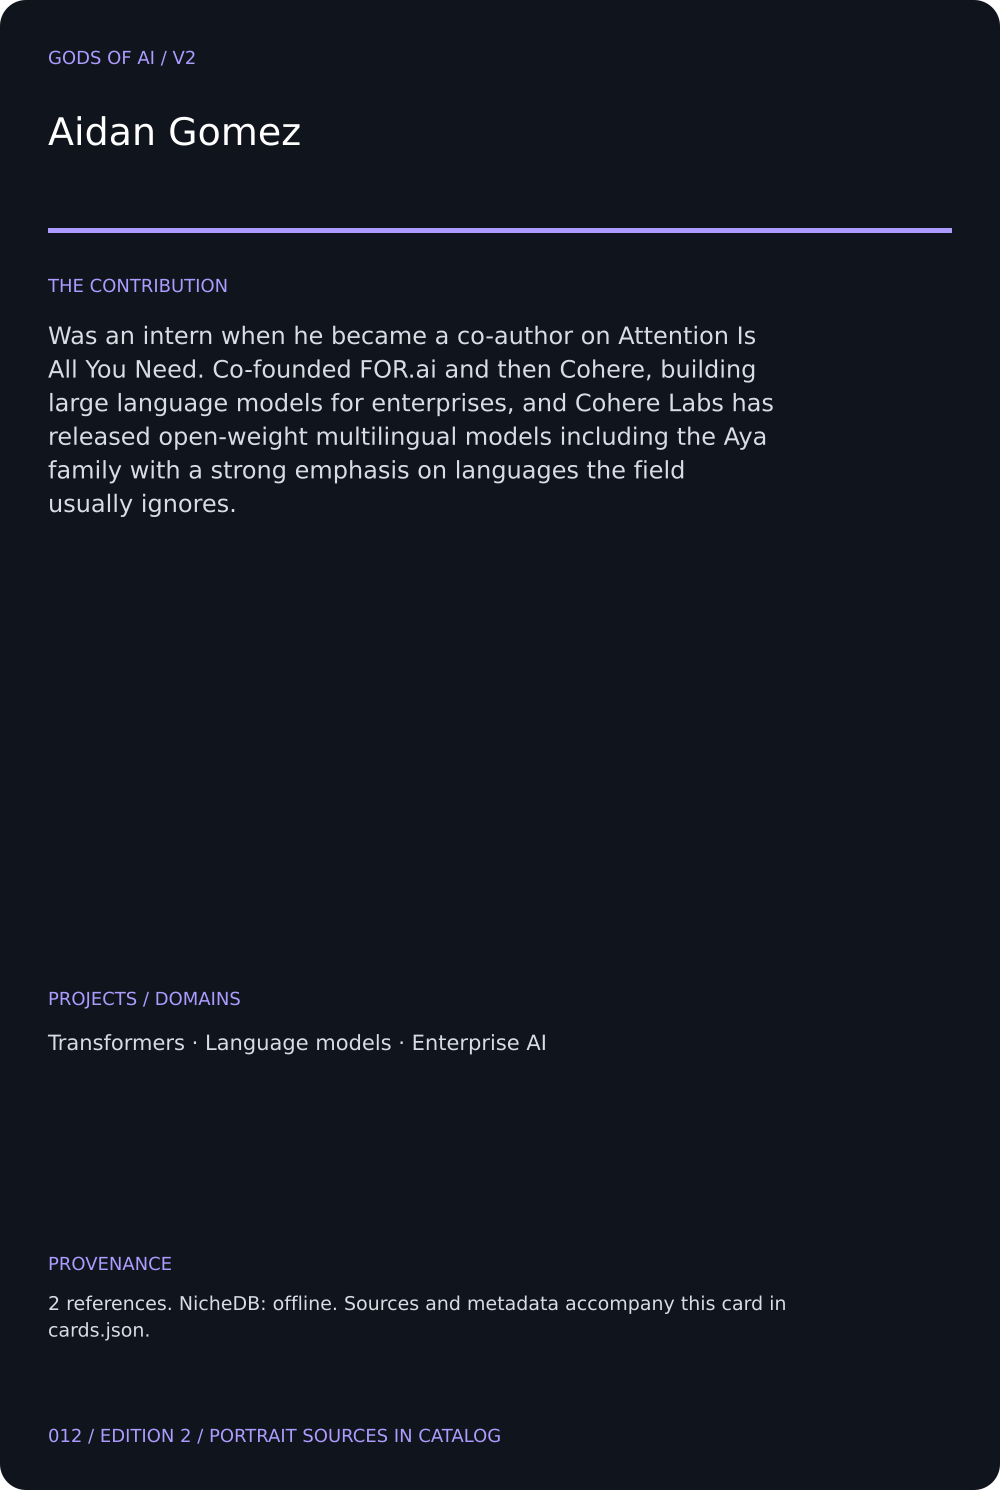
Task: Click 'usually ignores.' at the end of the paragraph
Action: tap(142, 504)
